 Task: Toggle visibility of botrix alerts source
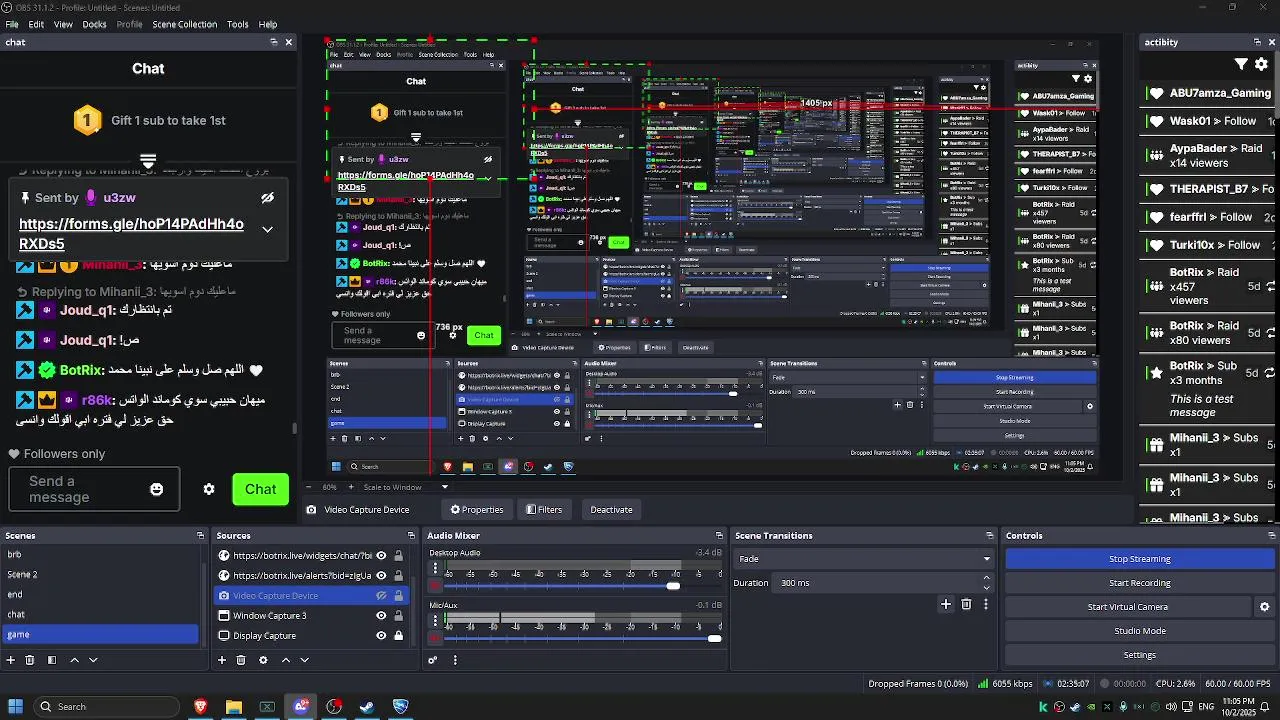coord(381,576)
